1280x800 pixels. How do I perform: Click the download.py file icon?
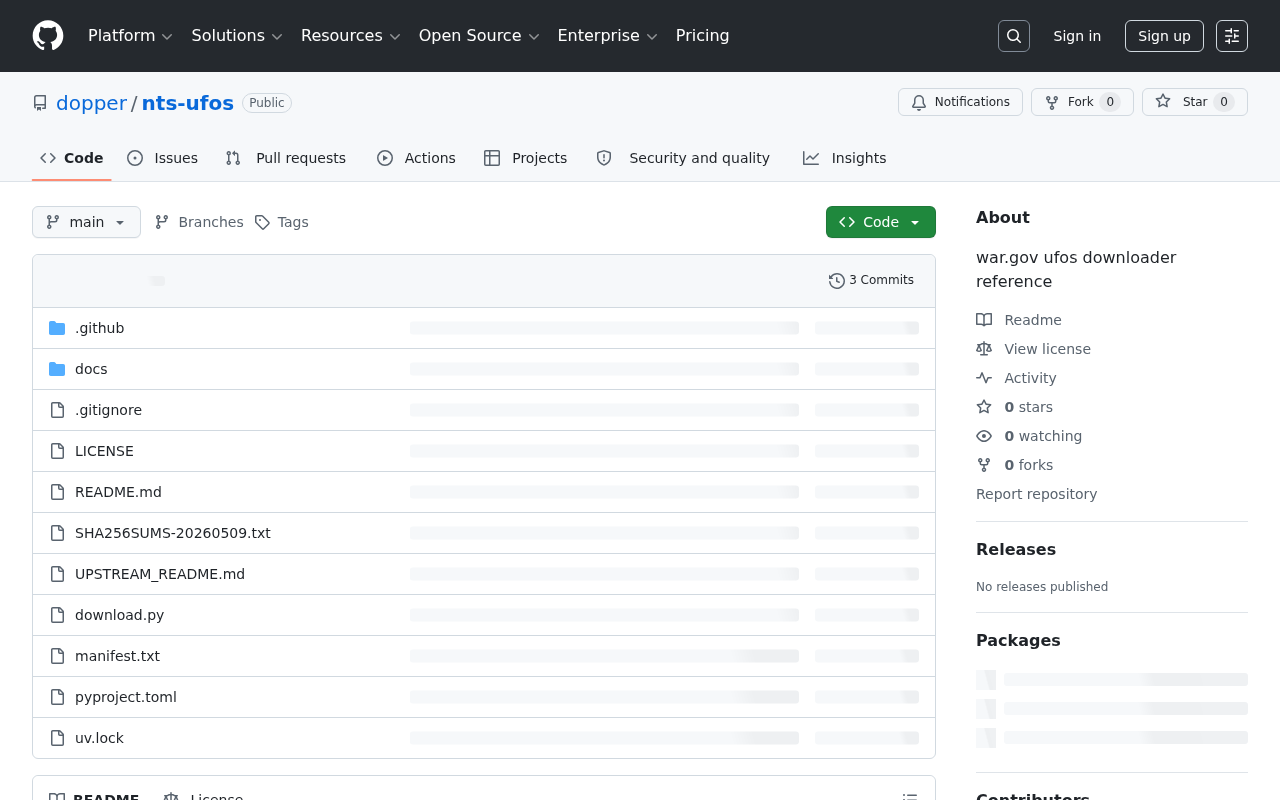point(57,615)
